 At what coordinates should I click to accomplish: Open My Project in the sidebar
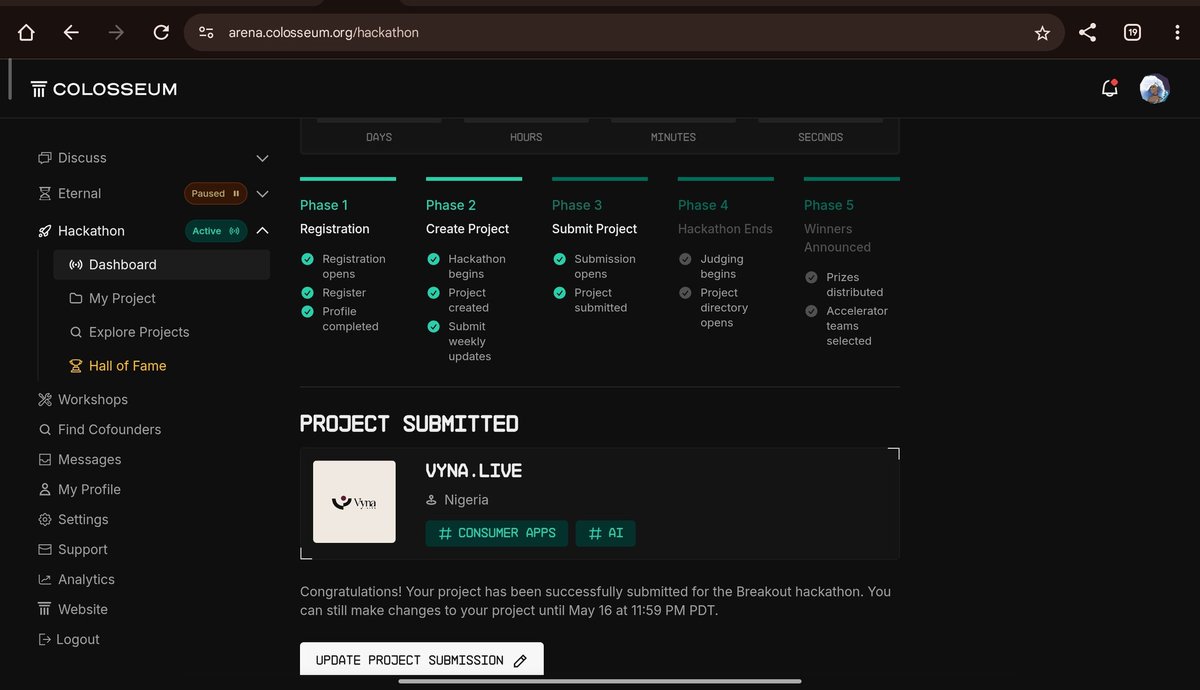122,298
